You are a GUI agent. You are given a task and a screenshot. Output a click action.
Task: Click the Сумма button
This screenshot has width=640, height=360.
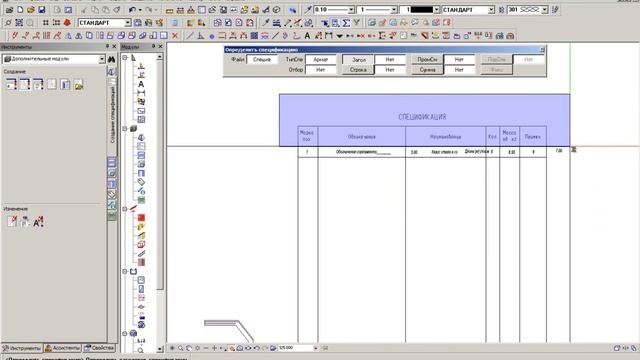tap(427, 70)
